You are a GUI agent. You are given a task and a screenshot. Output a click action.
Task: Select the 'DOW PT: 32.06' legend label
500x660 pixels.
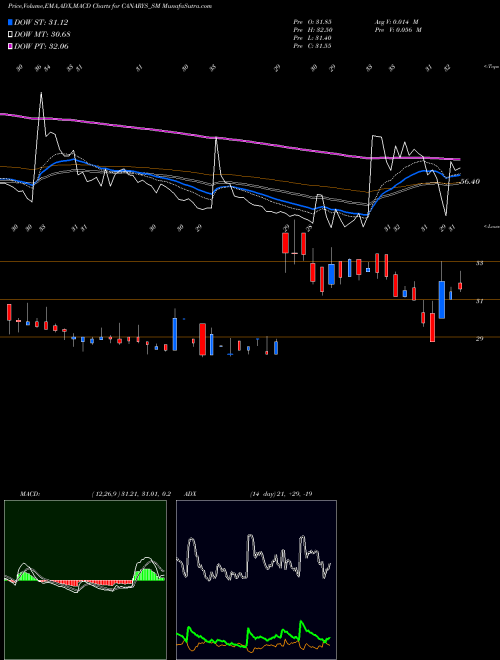41,46
